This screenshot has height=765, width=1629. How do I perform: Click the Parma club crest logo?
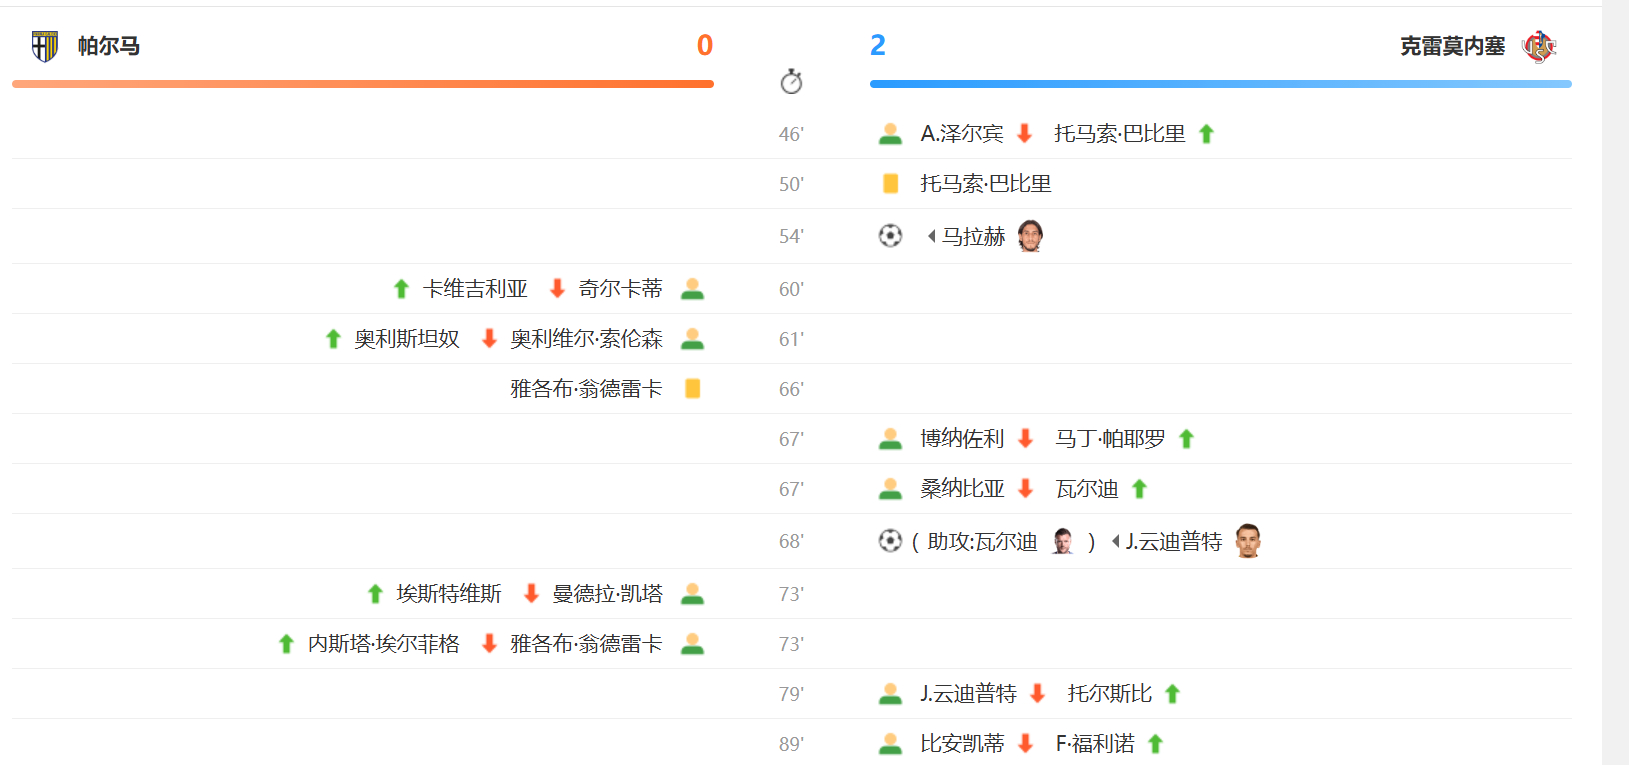43,44
